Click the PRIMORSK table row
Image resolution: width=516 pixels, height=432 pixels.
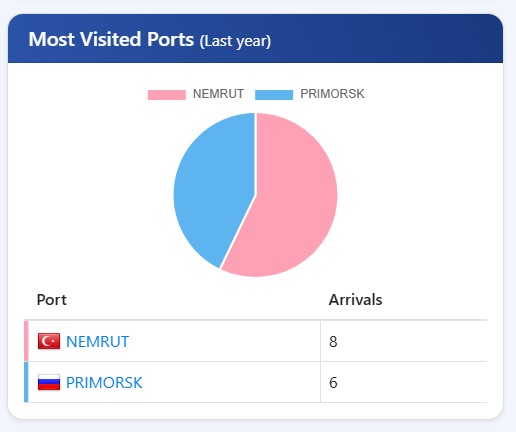[x=255, y=382]
